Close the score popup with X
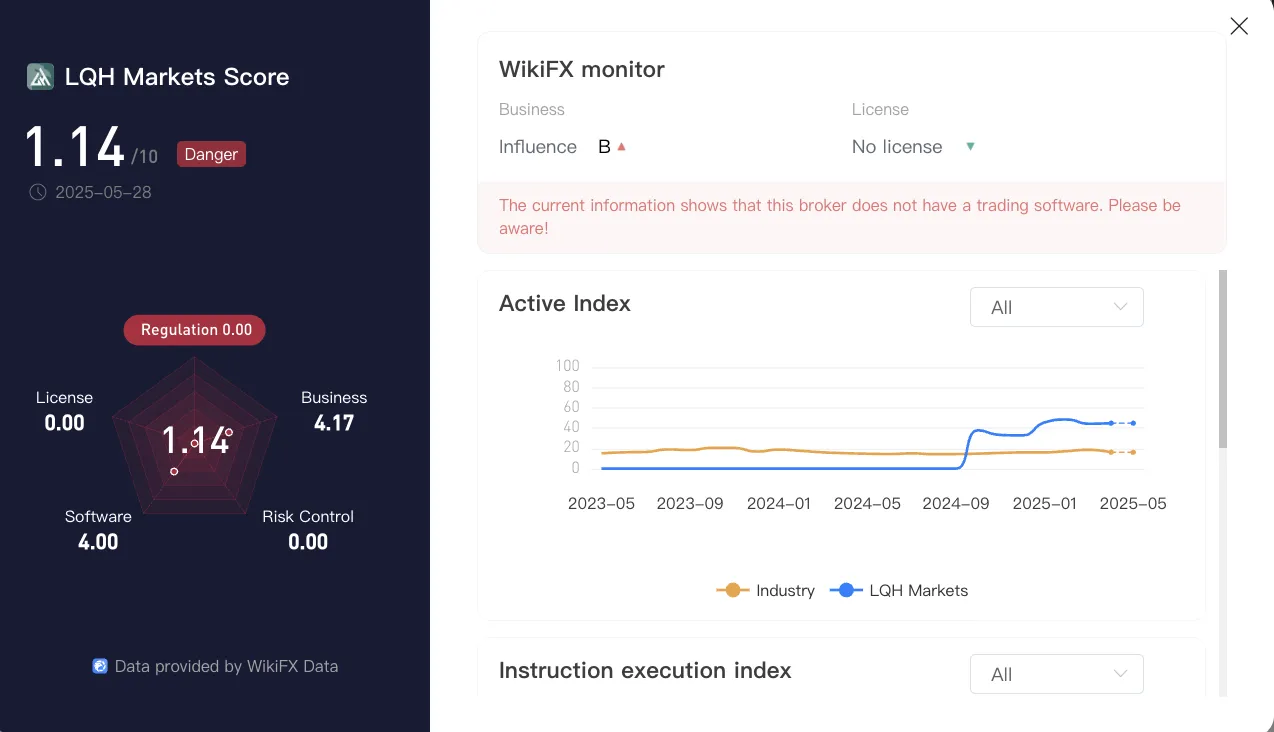This screenshot has height=732, width=1274. (1239, 27)
